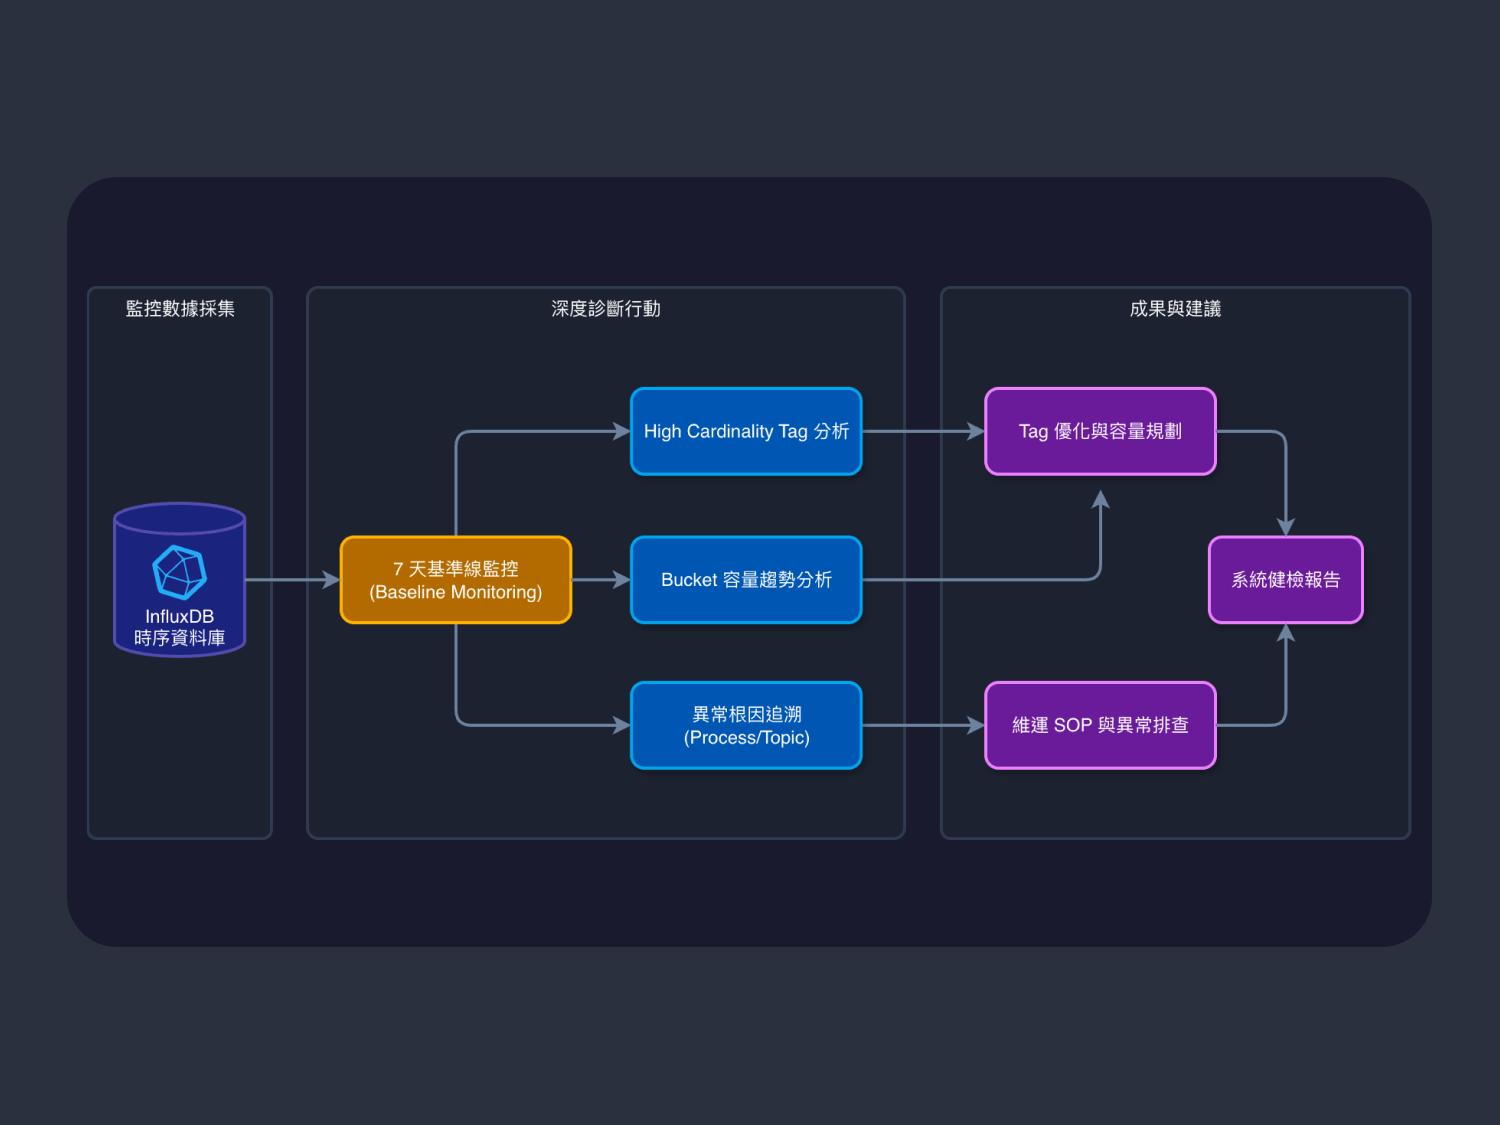This screenshot has width=1500, height=1125.
Task: Click the 成果與建議 group title
Action: [x=1175, y=309]
